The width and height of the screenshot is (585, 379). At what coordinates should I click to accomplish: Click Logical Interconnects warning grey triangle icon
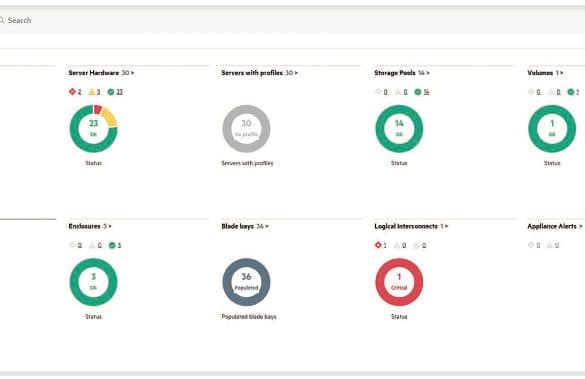pyautogui.click(x=398, y=245)
